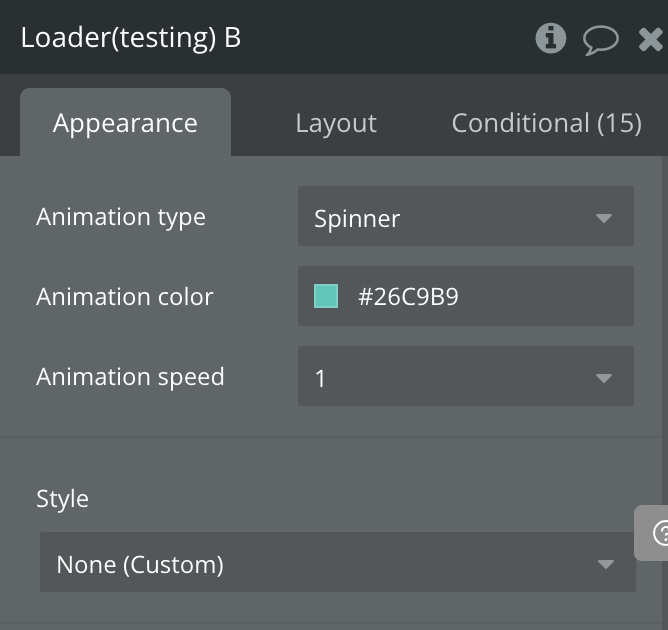Open the Animation type dropdown showing Spinner
The width and height of the screenshot is (668, 630).
pos(450,217)
